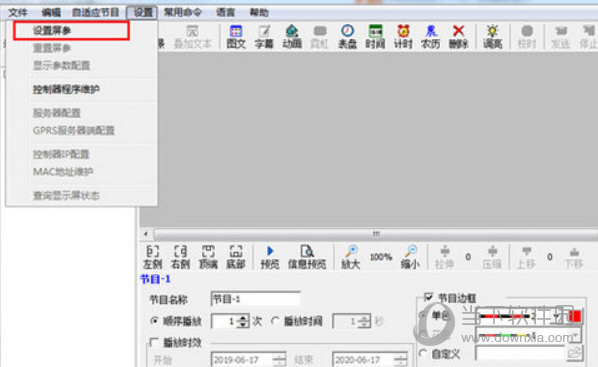
Task: Adjust the 顺序播放 count stepper arrows
Action: pos(243,322)
